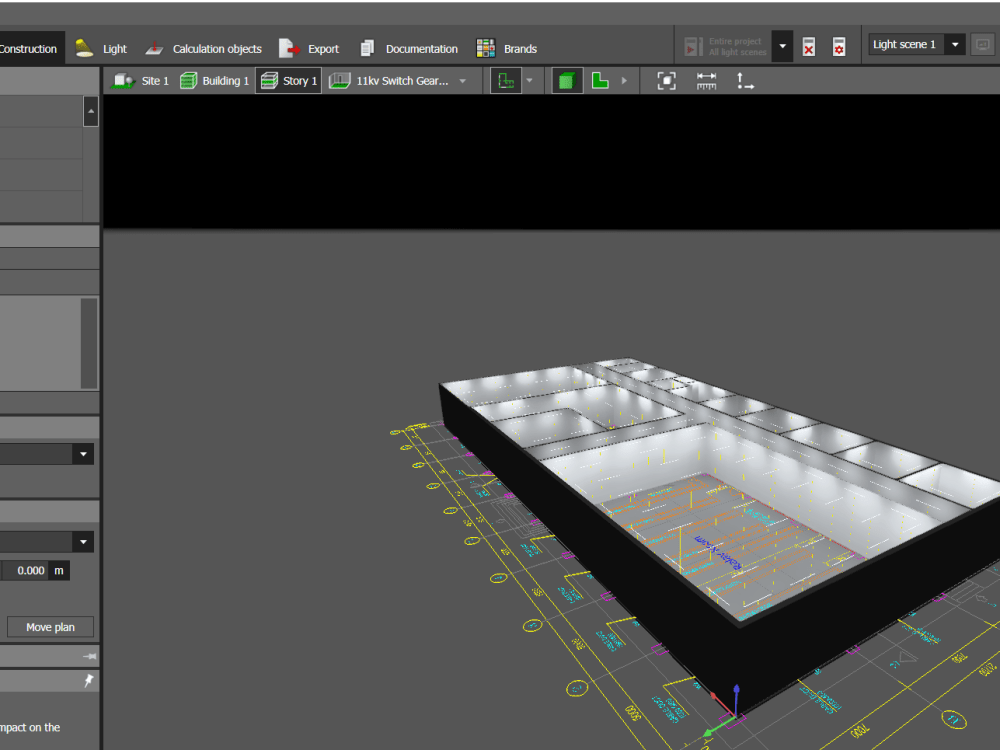
Task: Toggle the horizontal pin icon above Move plan
Action: [x=89, y=656]
